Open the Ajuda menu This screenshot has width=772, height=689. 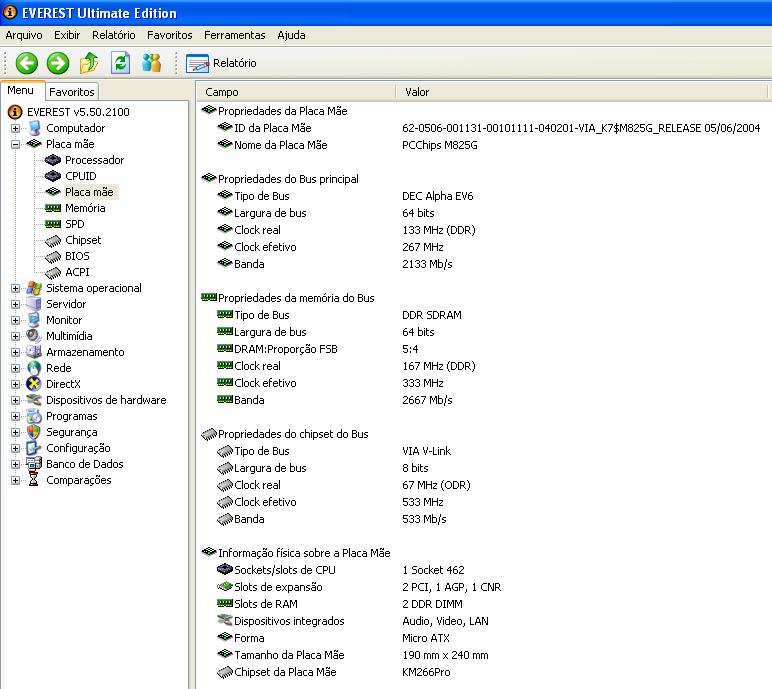click(291, 35)
